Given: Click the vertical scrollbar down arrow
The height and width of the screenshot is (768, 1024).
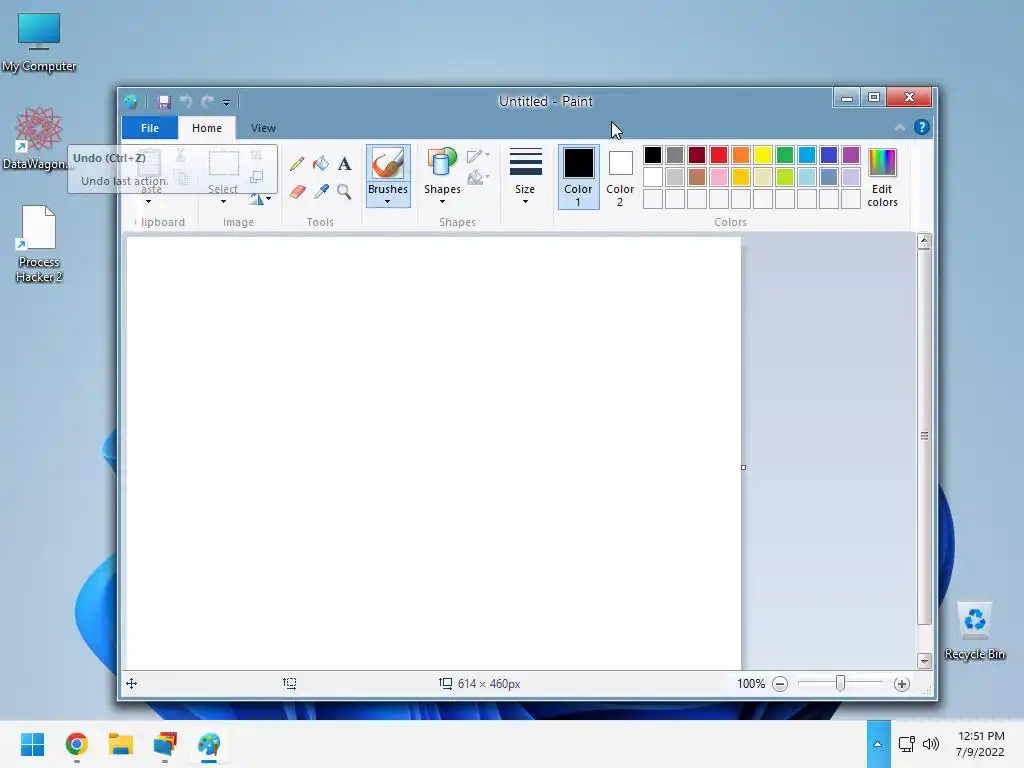Looking at the screenshot, I should 924,661.
